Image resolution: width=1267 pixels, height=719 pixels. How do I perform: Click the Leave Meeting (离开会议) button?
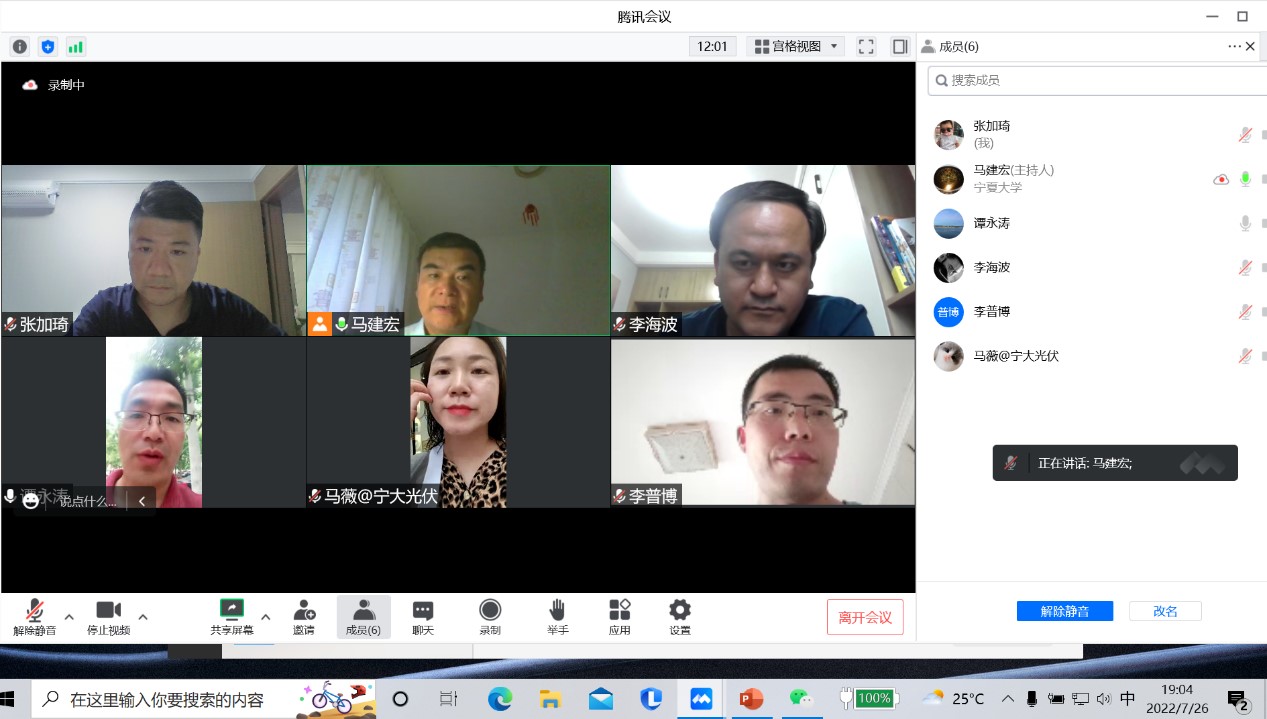point(865,617)
